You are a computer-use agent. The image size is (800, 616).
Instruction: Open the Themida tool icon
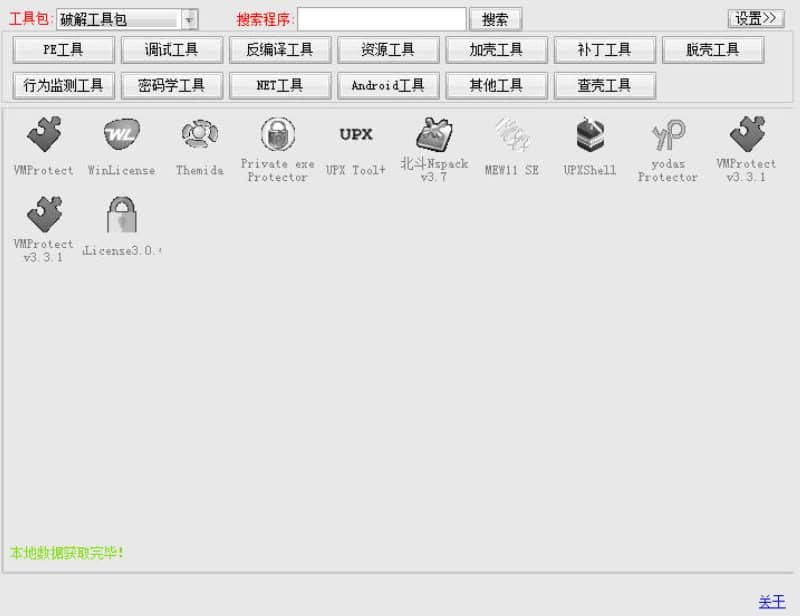click(199, 134)
